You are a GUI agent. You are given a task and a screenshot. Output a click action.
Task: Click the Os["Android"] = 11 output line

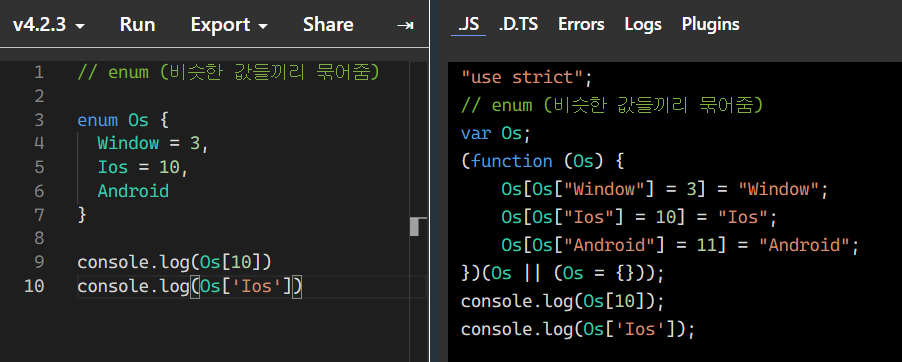click(x=680, y=246)
